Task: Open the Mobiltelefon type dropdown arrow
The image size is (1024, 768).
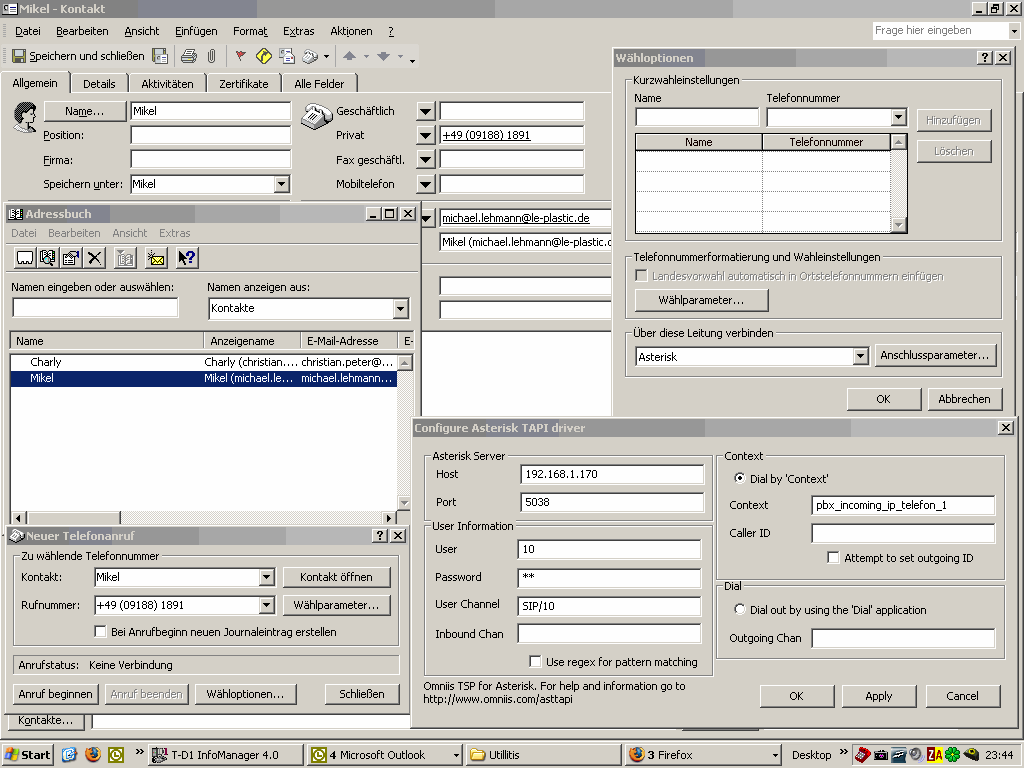Action: pos(425,184)
